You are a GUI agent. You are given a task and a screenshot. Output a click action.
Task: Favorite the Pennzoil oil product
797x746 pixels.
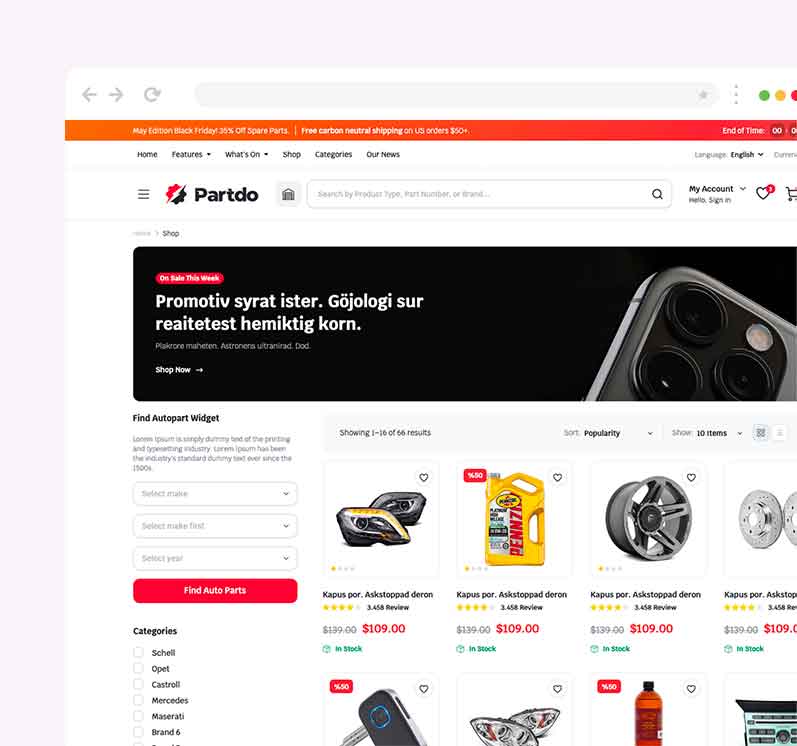558,477
